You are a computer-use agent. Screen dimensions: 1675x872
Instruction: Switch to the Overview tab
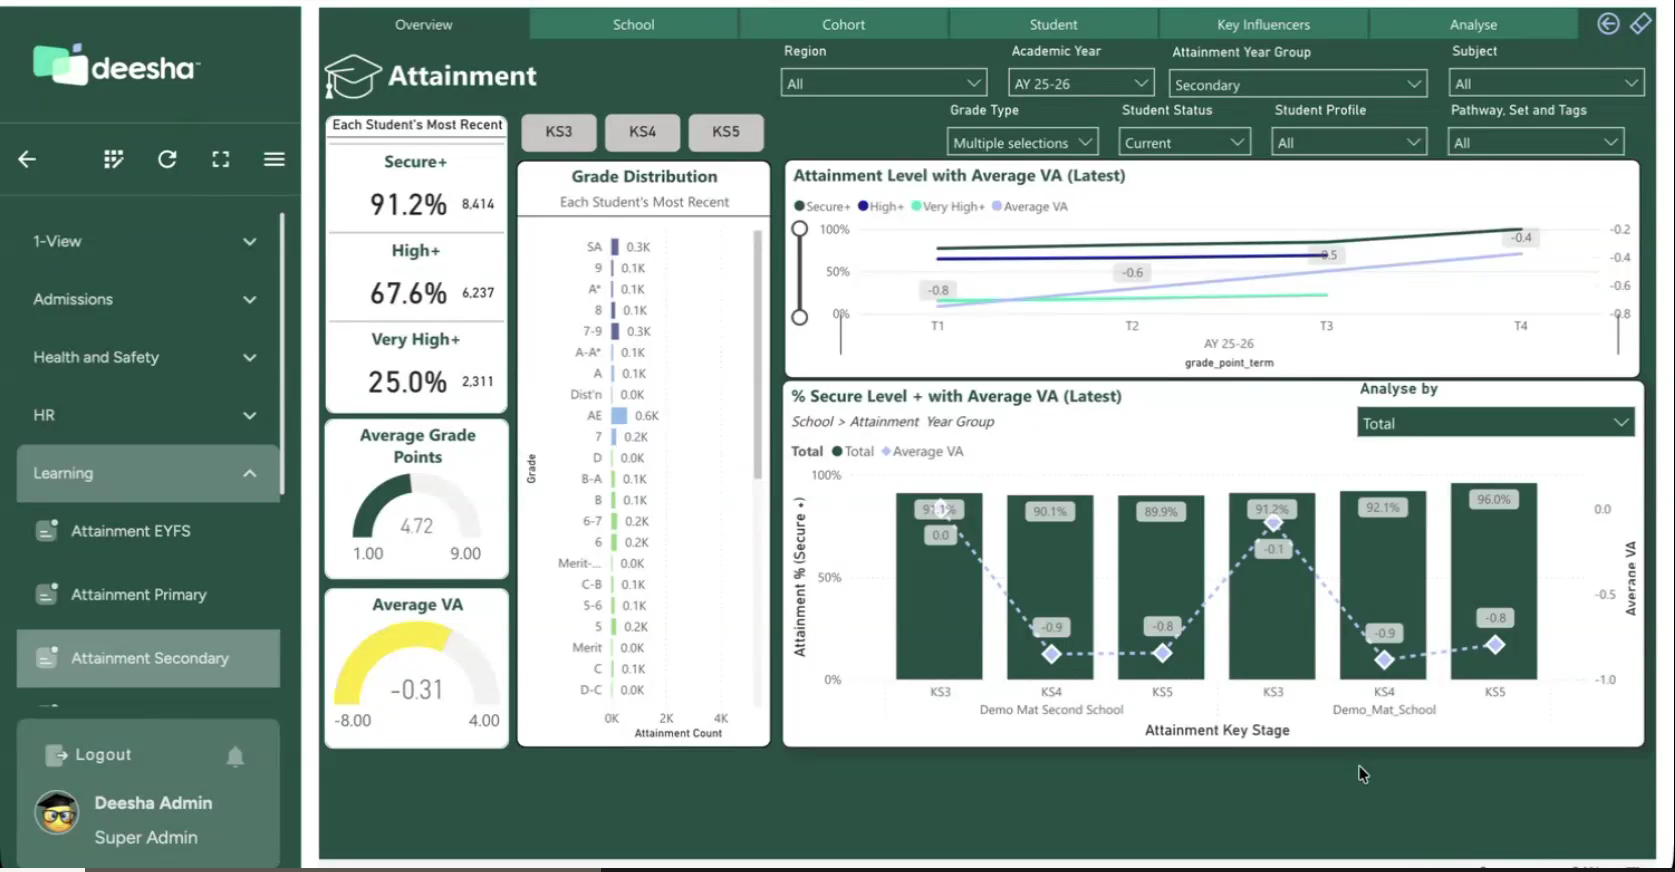pyautogui.click(x=423, y=24)
